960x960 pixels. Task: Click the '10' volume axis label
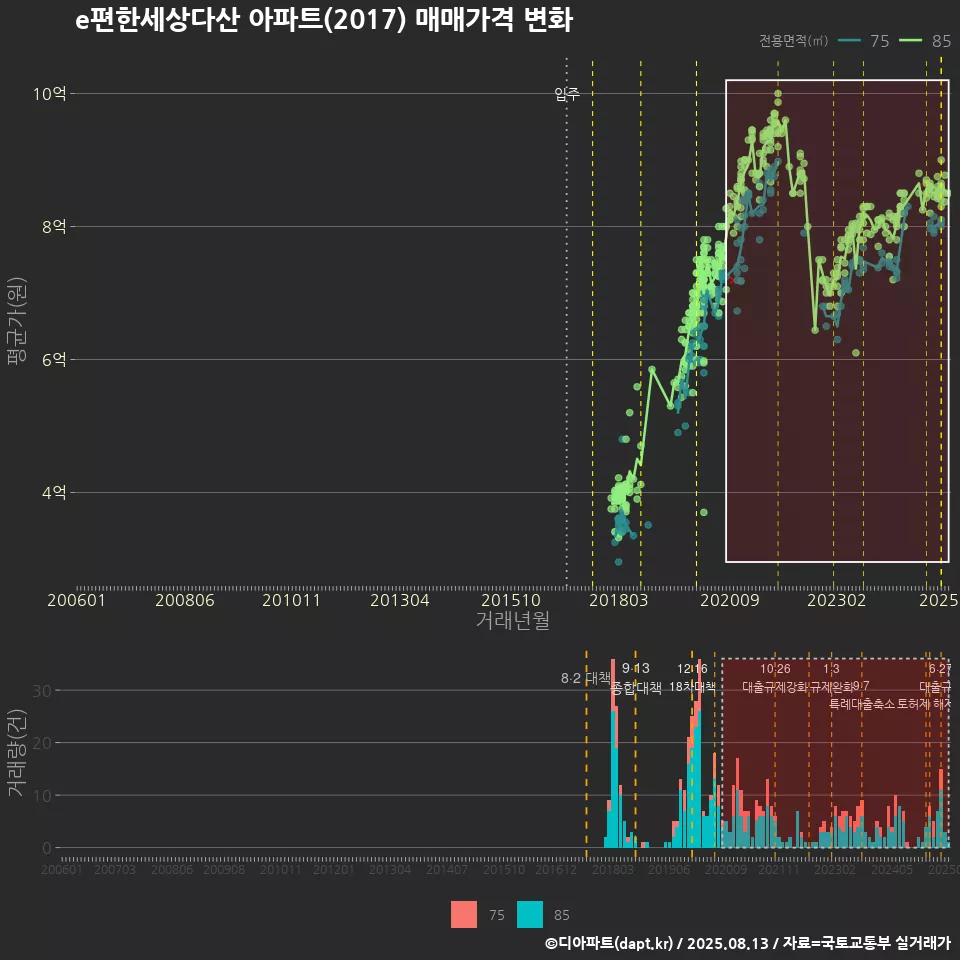pyautogui.click(x=42, y=796)
